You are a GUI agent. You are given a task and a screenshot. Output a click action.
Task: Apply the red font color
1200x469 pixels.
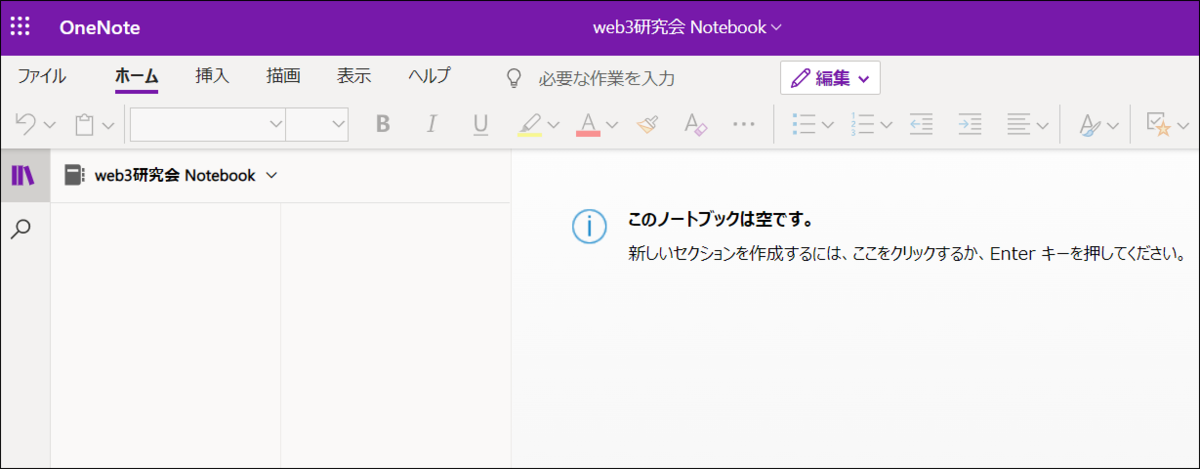coord(588,124)
